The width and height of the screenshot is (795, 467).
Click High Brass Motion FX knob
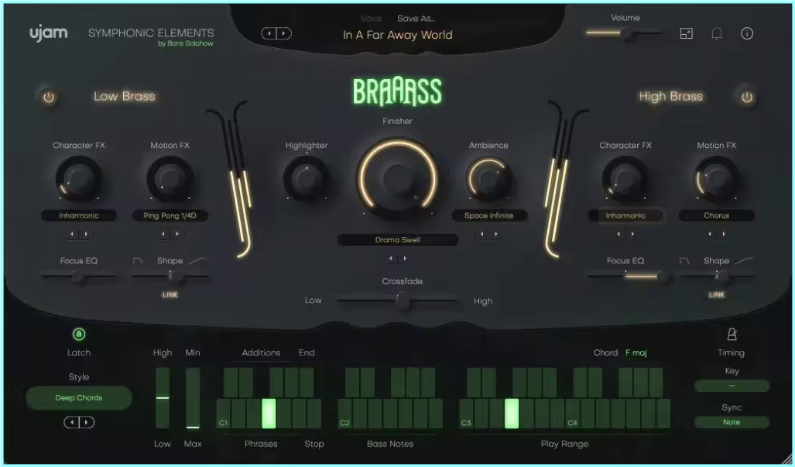(716, 178)
